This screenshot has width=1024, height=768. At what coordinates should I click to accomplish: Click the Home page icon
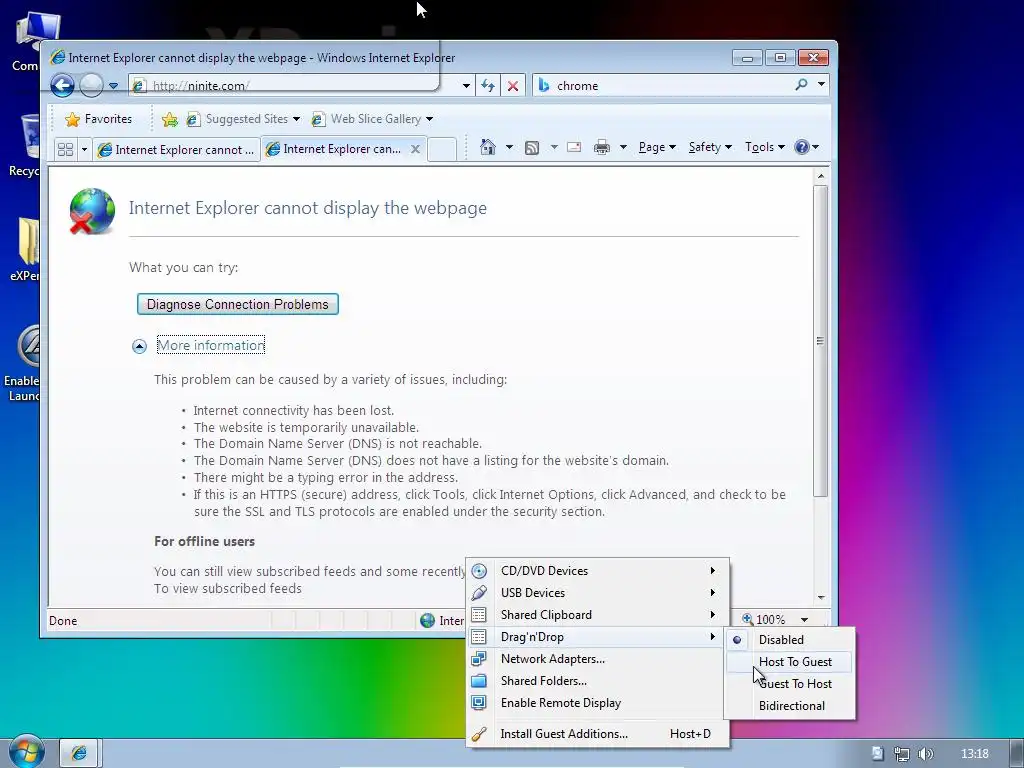coord(488,147)
